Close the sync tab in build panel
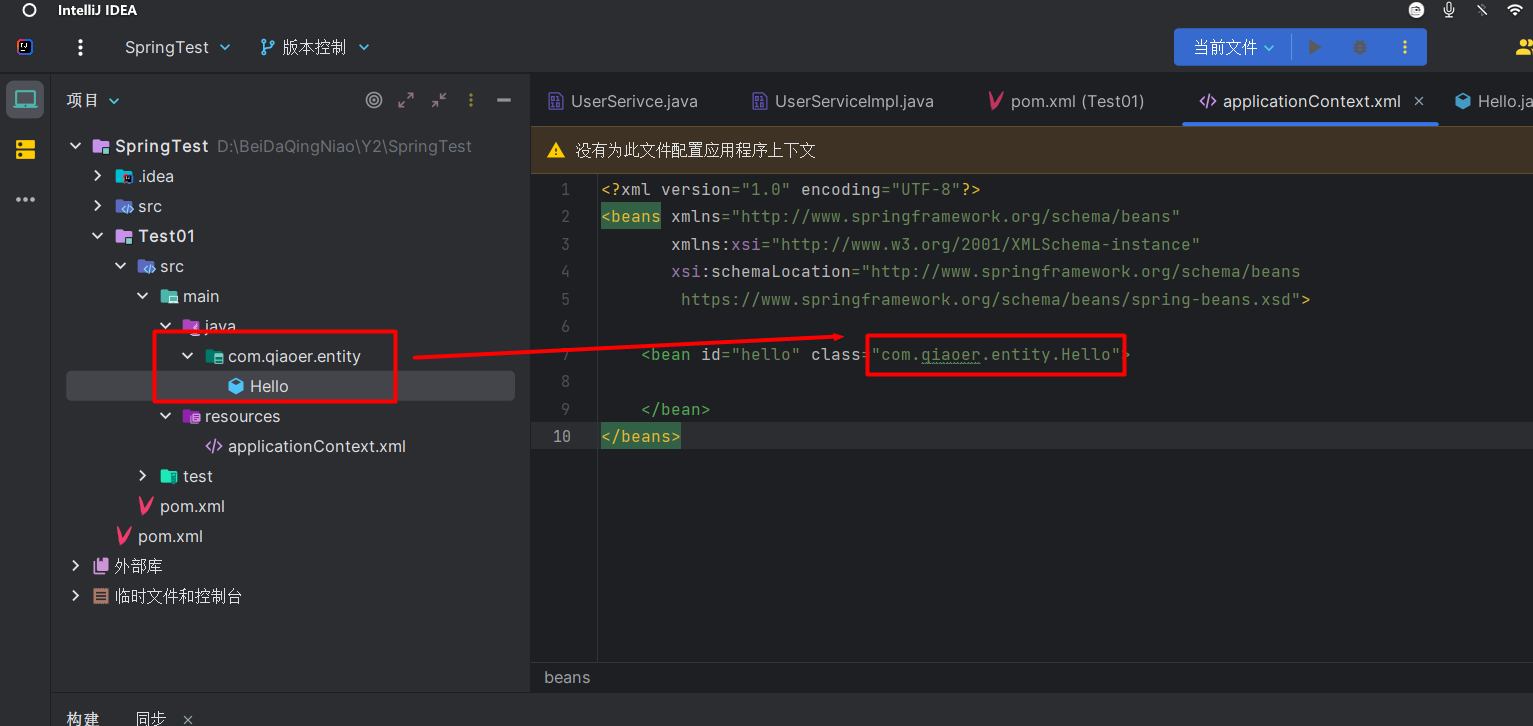This screenshot has width=1533, height=726. point(187,719)
